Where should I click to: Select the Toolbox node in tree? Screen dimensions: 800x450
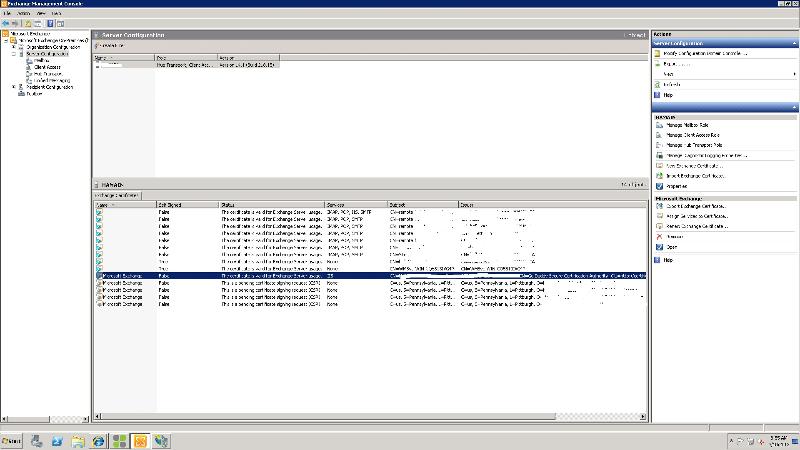pos(34,94)
